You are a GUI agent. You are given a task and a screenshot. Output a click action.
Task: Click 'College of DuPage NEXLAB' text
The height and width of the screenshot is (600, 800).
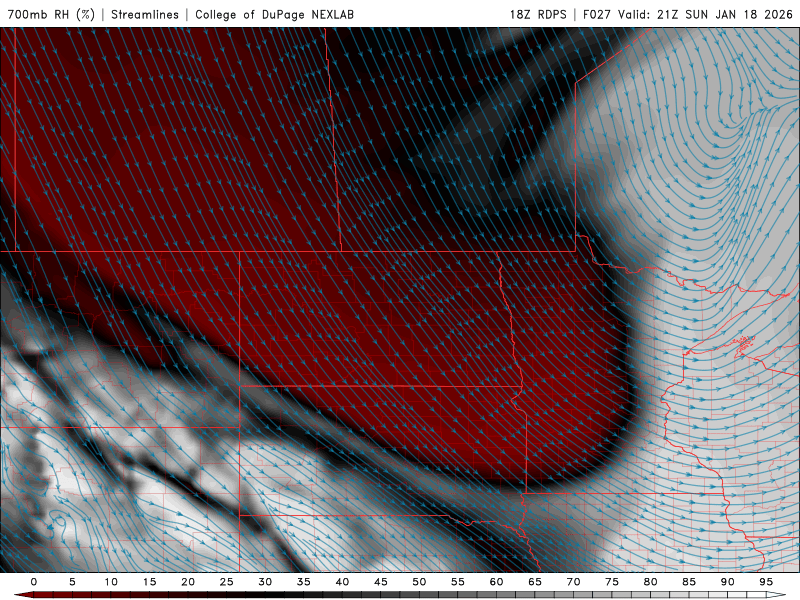tap(274, 14)
